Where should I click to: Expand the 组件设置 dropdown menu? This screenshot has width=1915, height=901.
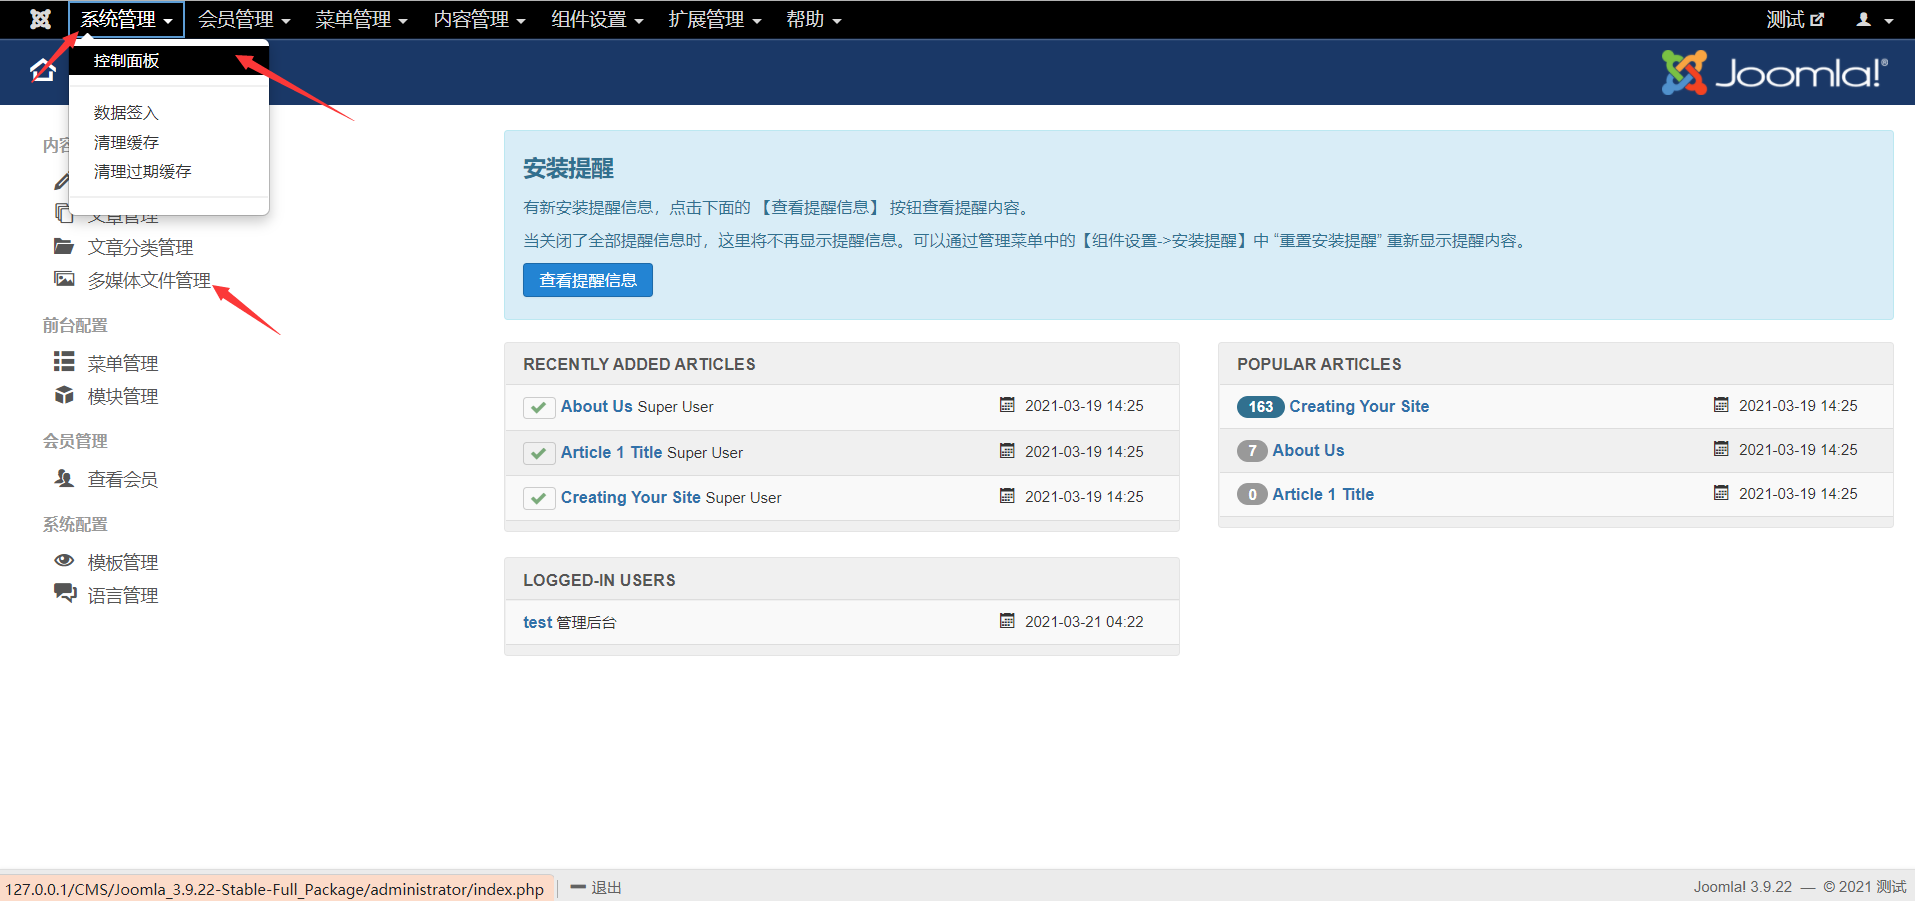pyautogui.click(x=597, y=19)
